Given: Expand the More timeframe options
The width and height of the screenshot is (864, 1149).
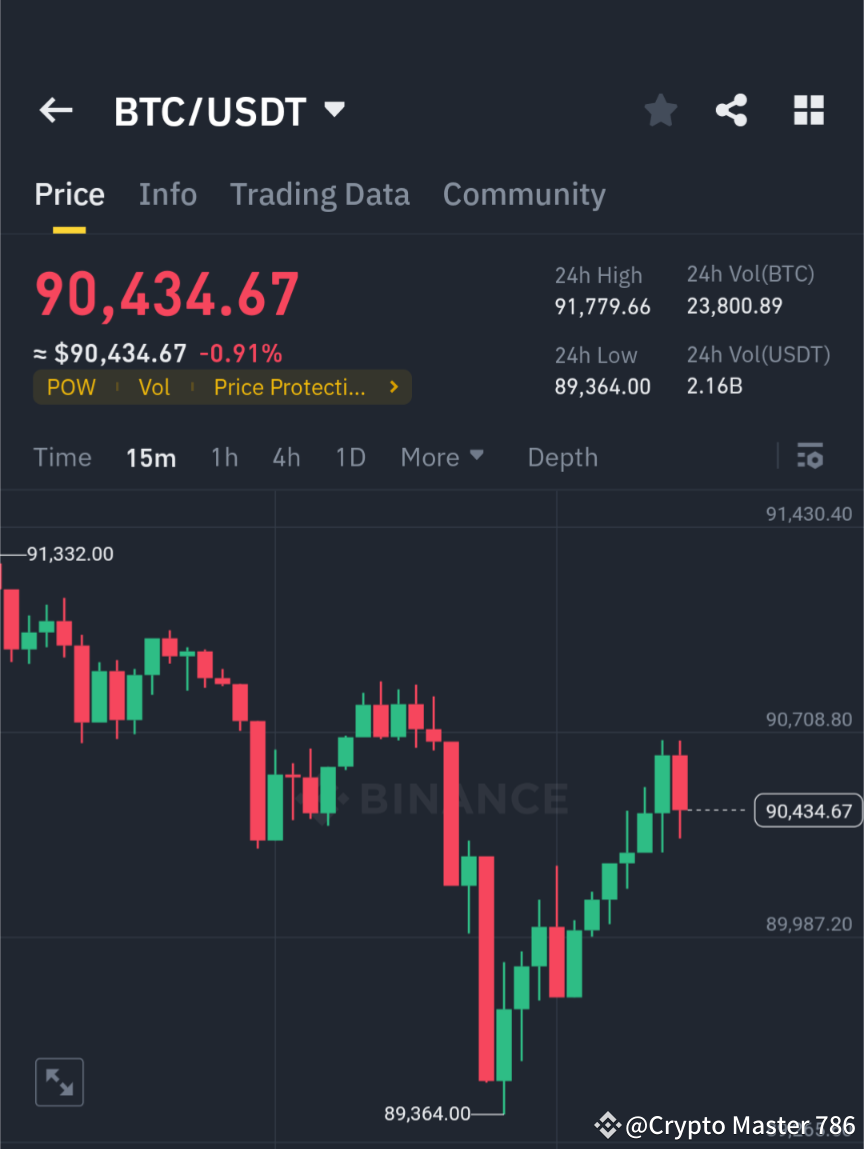Looking at the screenshot, I should pyautogui.click(x=442, y=457).
